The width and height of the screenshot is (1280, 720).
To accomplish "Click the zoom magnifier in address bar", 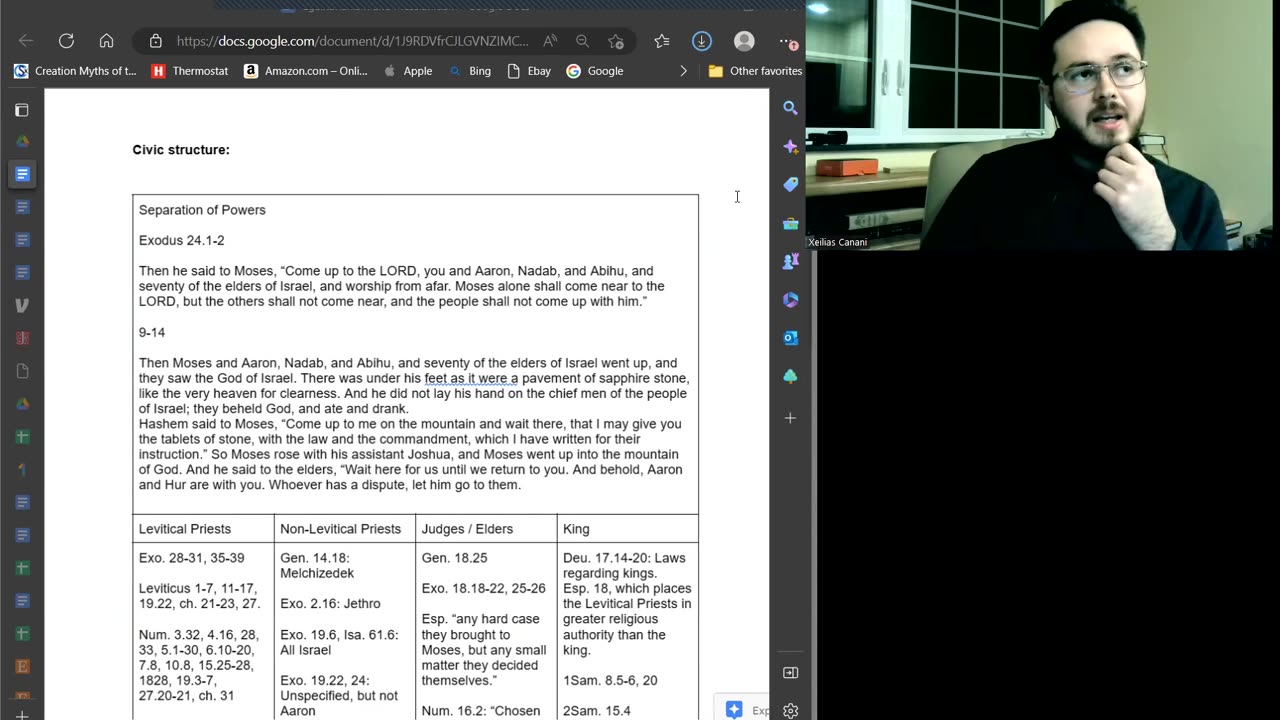I will (x=582, y=41).
